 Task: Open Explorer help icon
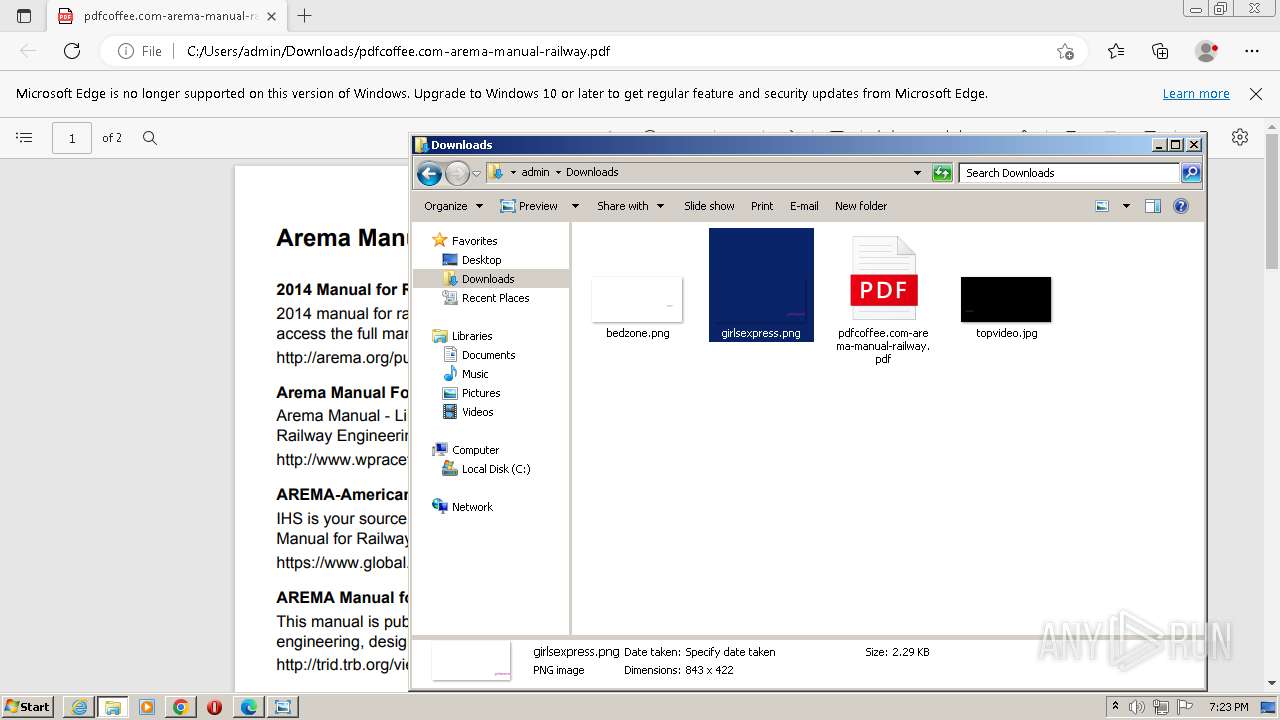[1181, 206]
